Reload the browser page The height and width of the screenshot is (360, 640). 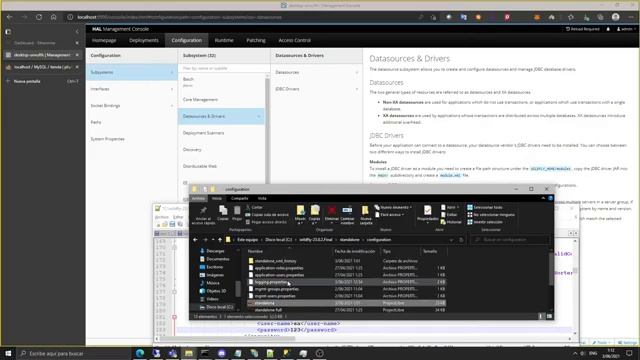pyautogui.click(x=39, y=17)
